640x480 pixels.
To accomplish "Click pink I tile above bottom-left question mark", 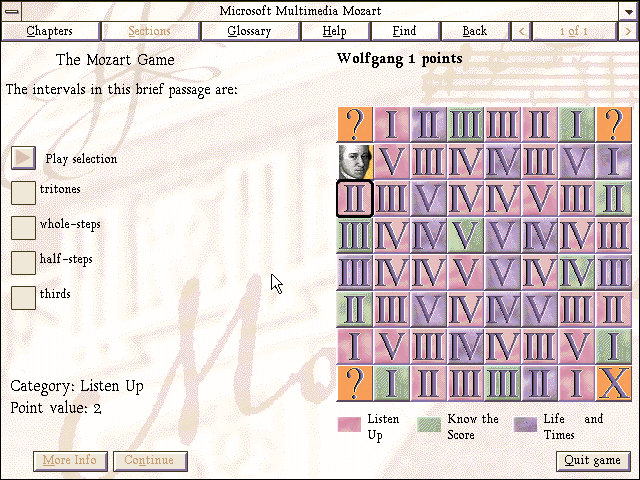I will point(355,346).
